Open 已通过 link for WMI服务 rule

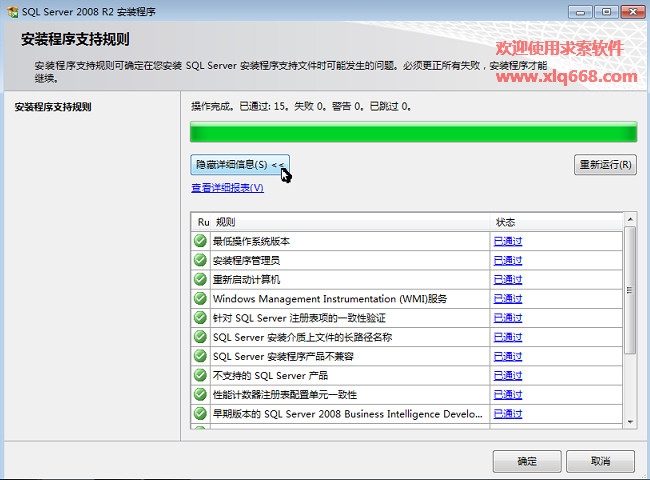click(x=508, y=298)
